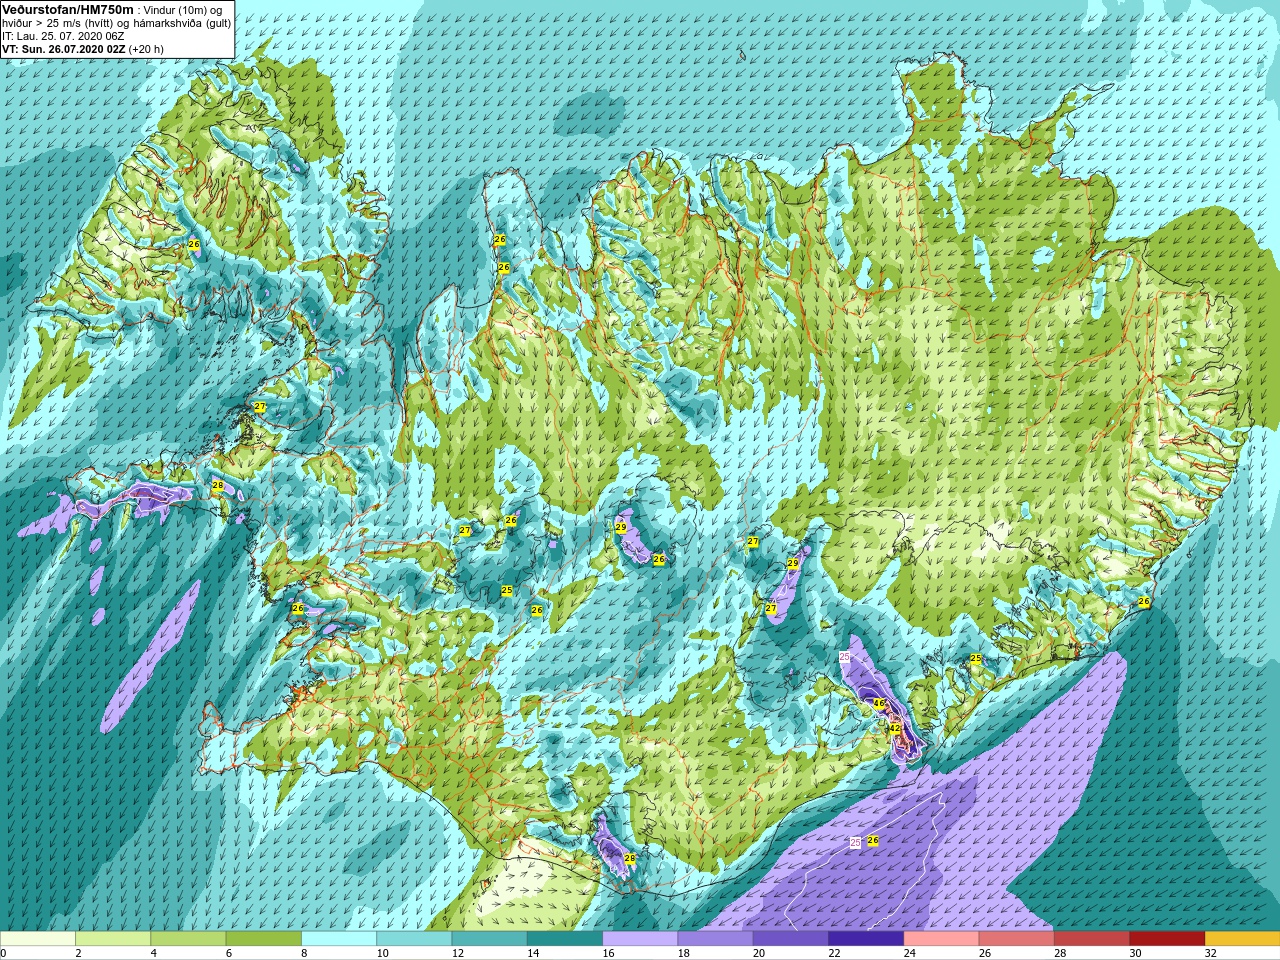This screenshot has height=960, width=1280.
Task: Click the yellow 26 marker in the Westfjords
Action: pos(194,244)
